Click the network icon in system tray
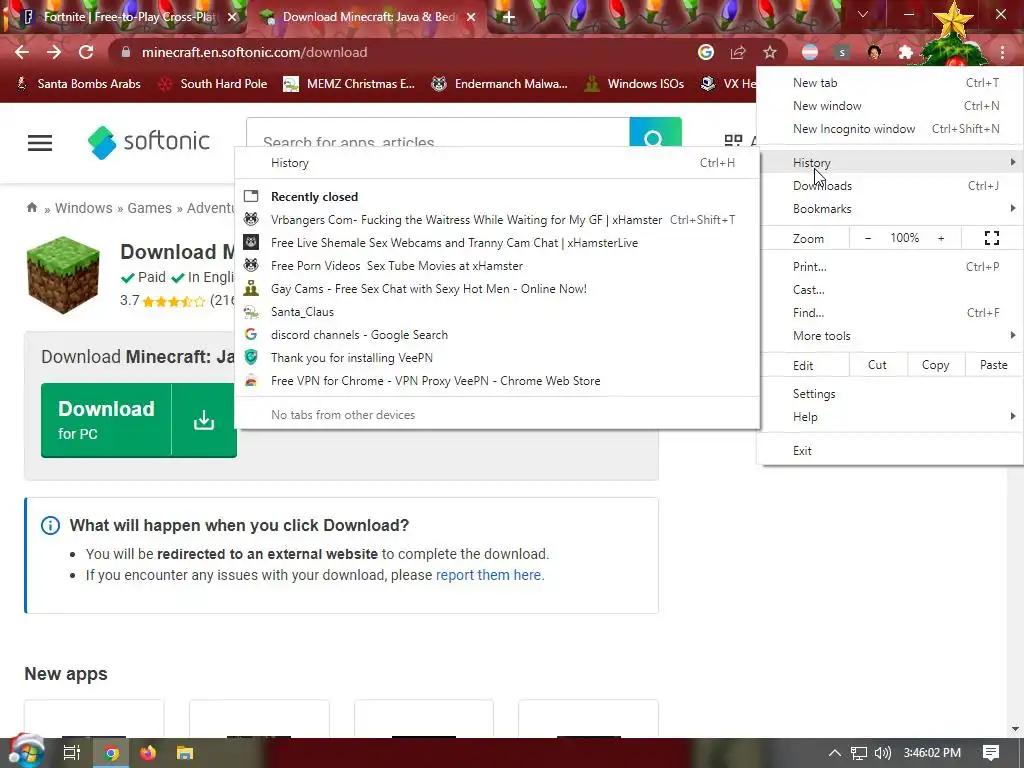The width and height of the screenshot is (1024, 768). [x=859, y=753]
